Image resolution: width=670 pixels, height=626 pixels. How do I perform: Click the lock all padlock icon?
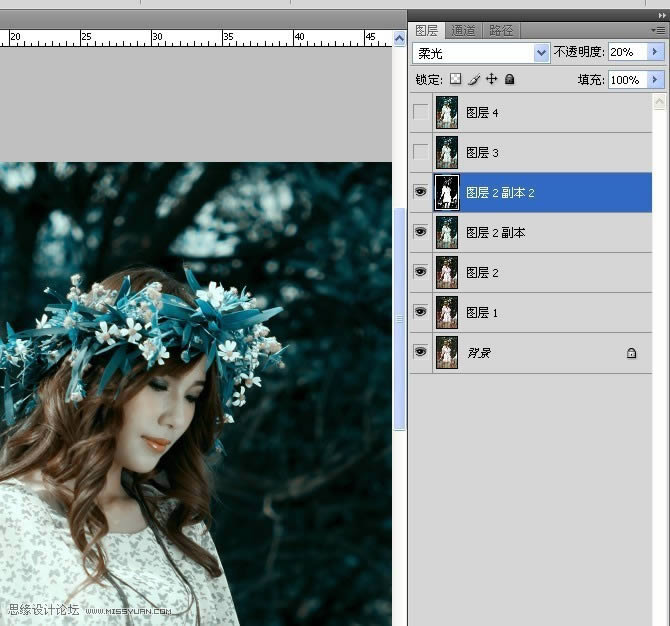[509, 79]
